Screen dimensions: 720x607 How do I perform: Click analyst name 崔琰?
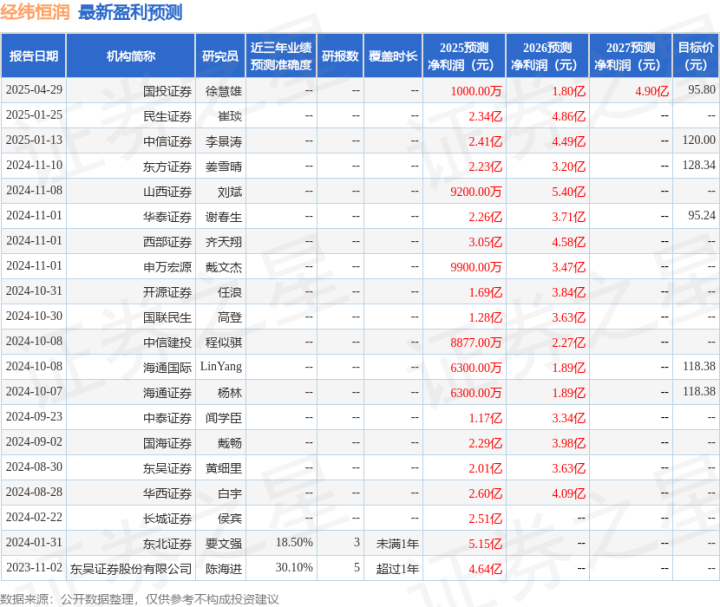[x=230, y=117]
